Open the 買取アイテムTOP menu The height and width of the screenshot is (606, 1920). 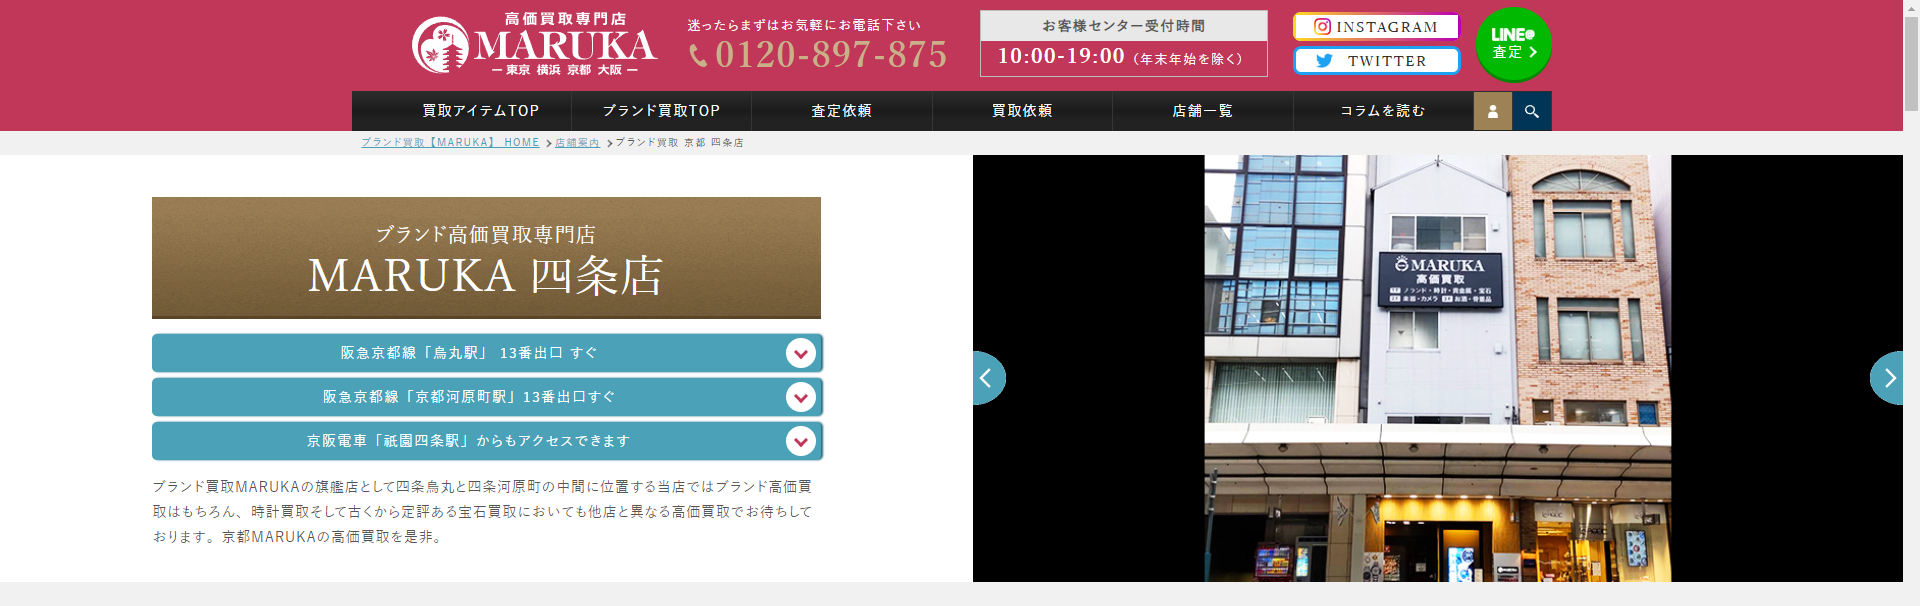[480, 111]
